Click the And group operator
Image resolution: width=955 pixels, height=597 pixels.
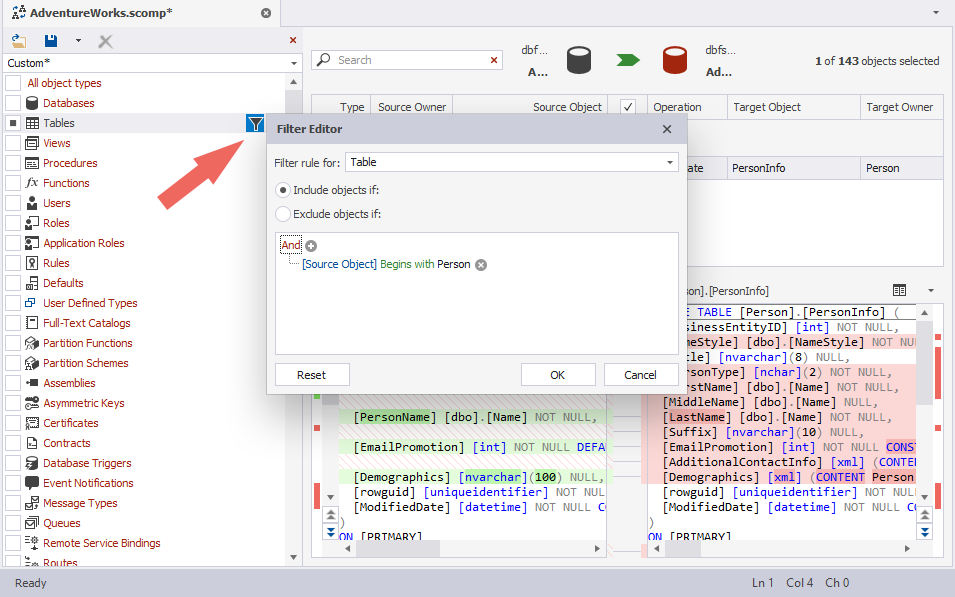tap(291, 245)
